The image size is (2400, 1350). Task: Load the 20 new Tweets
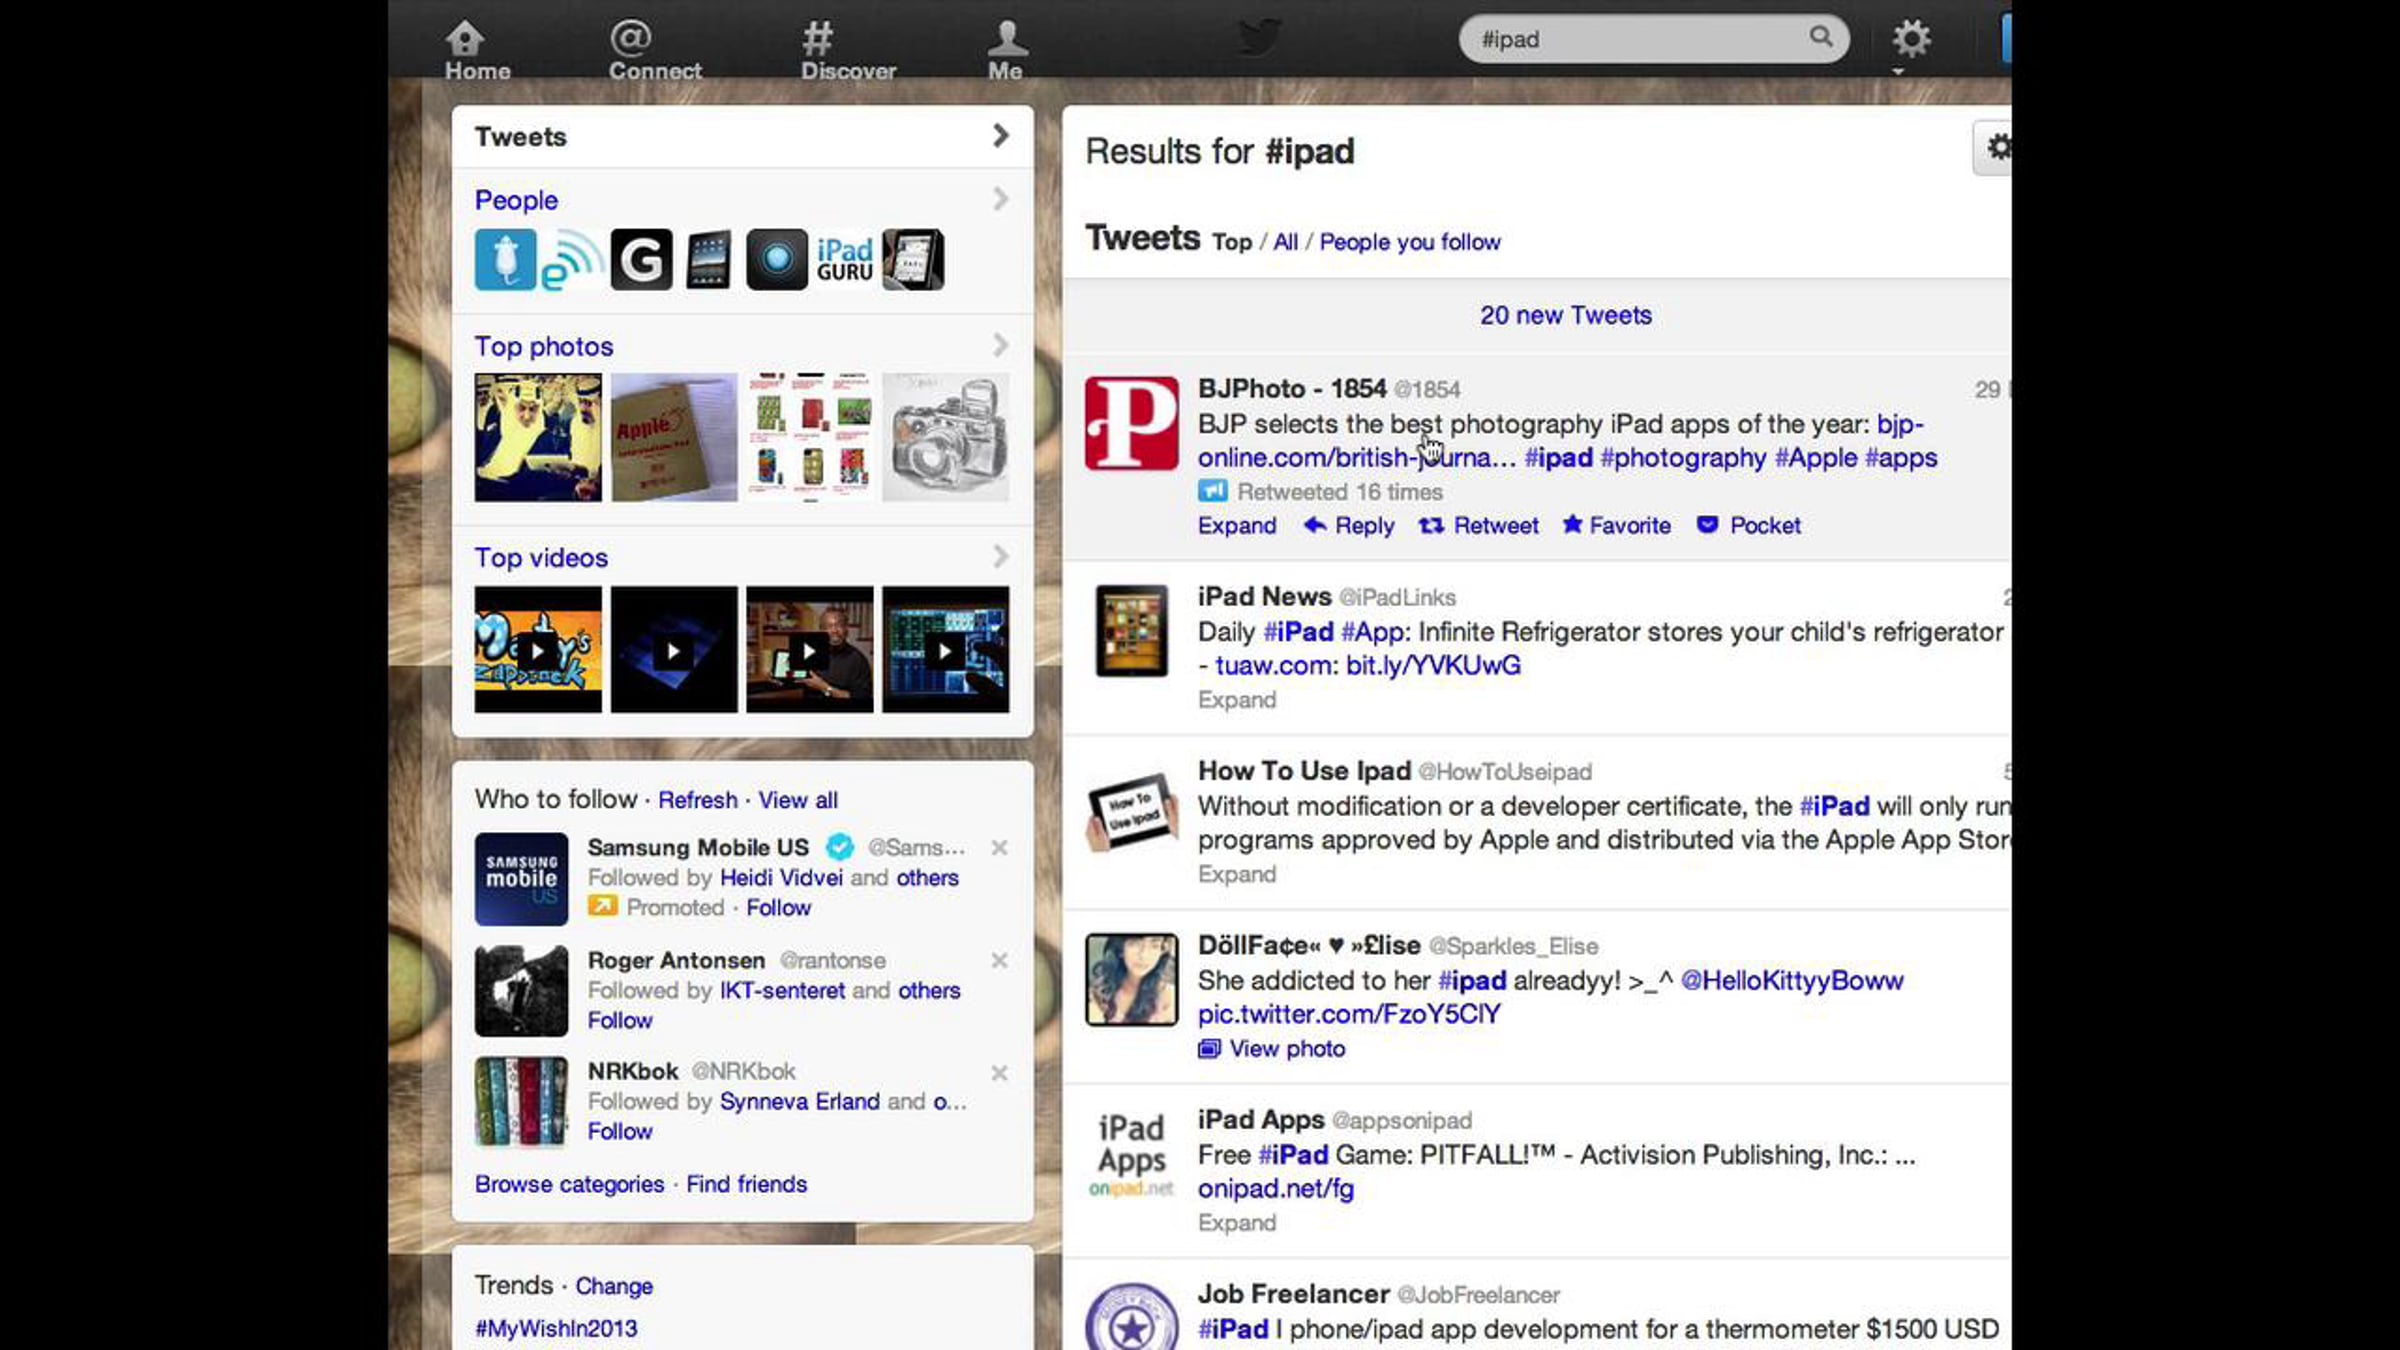point(1566,315)
